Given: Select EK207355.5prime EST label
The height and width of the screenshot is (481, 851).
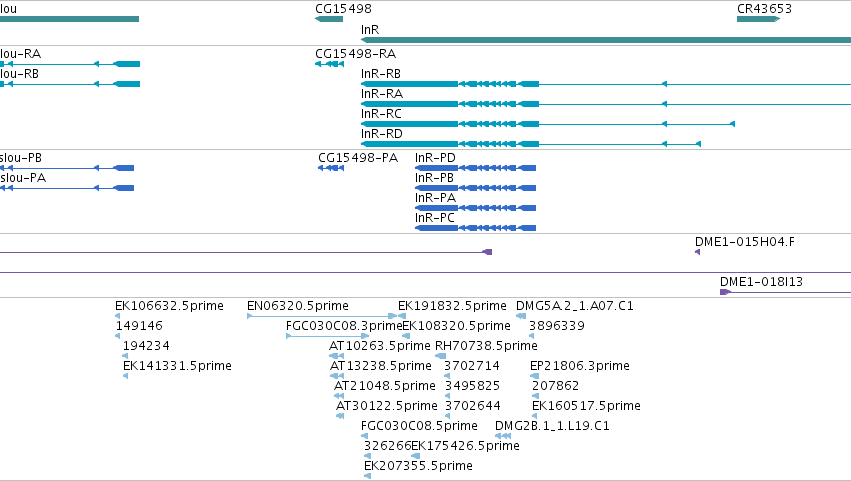Looking at the screenshot, I should point(418,466).
